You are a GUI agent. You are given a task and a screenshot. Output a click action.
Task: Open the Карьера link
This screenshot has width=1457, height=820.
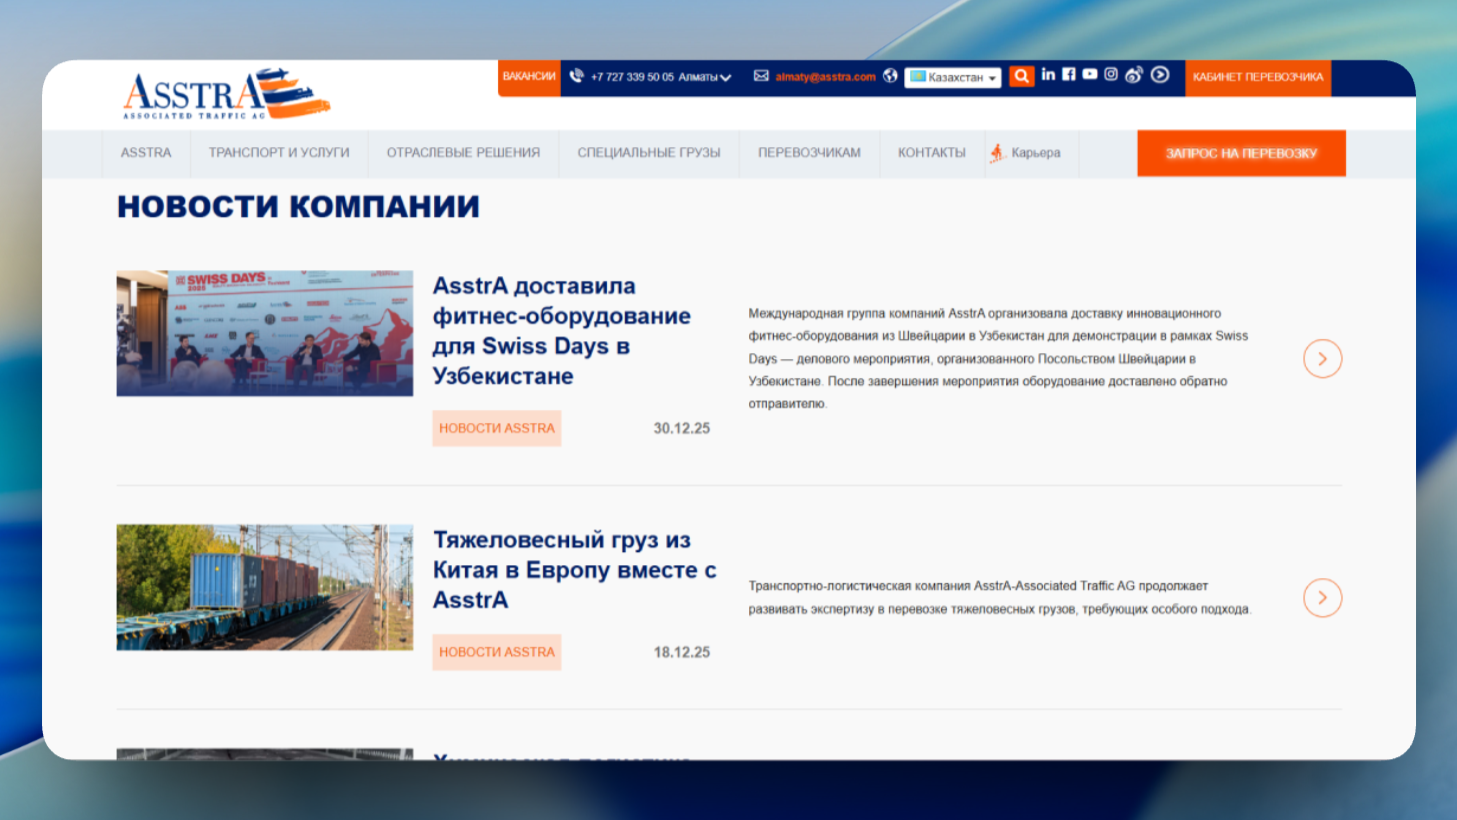click(x=1036, y=153)
